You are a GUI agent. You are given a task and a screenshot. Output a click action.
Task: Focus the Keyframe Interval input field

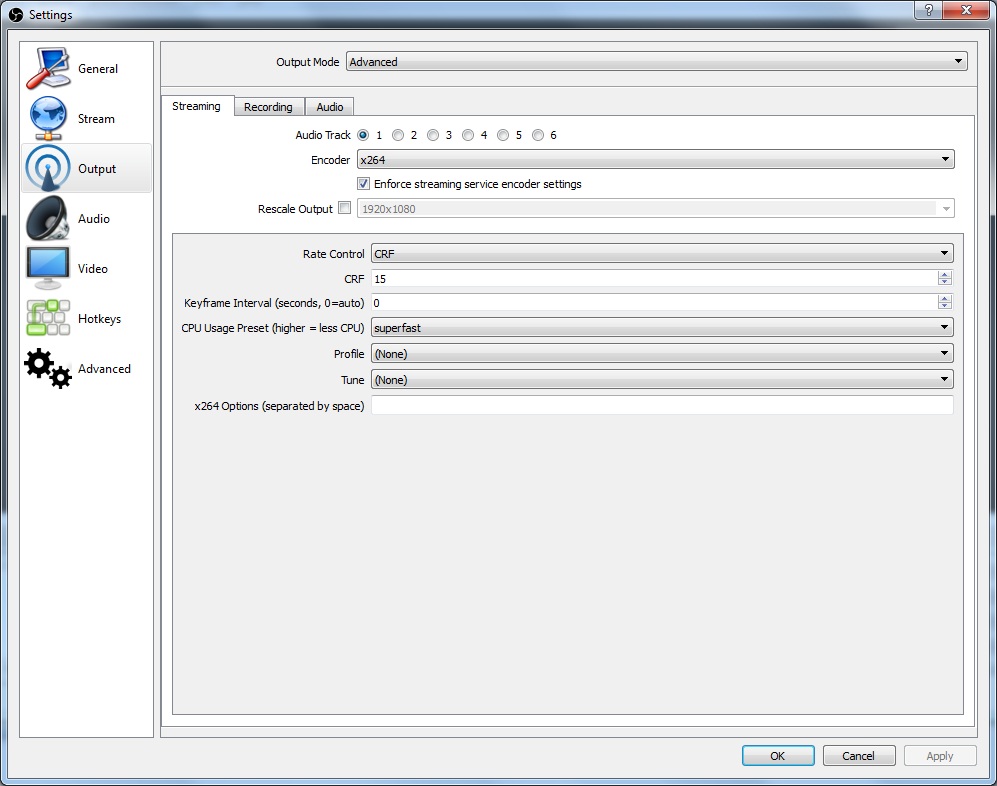tap(654, 303)
